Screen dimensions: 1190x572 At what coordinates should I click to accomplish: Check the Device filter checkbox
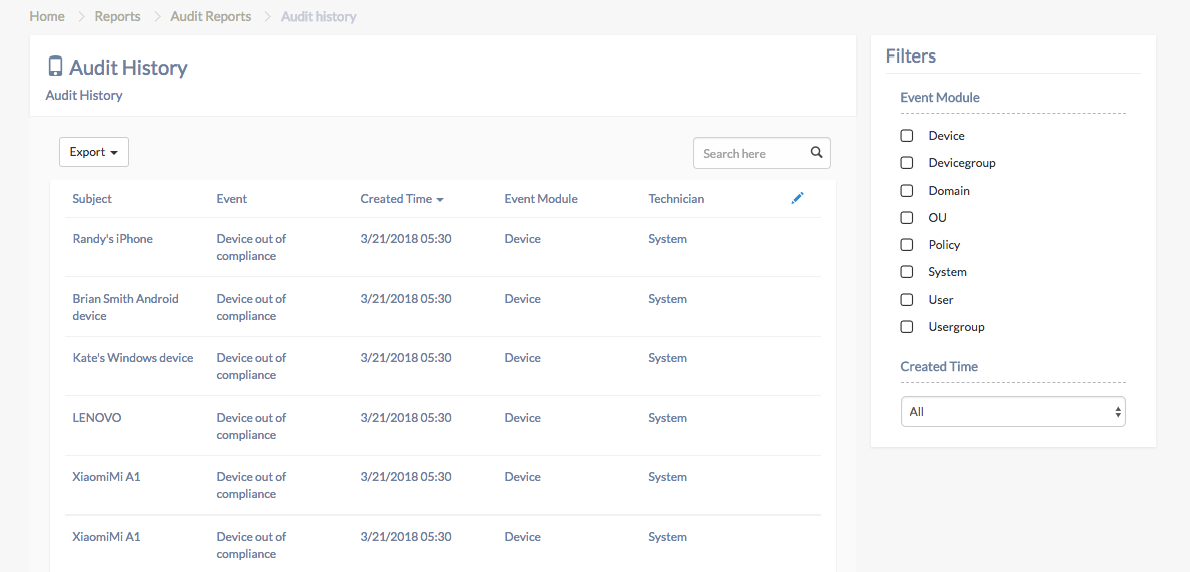coord(906,136)
